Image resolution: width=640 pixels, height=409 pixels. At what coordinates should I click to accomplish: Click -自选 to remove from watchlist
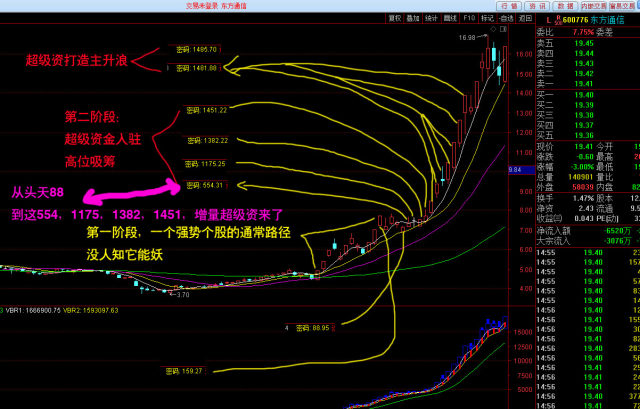506,18
